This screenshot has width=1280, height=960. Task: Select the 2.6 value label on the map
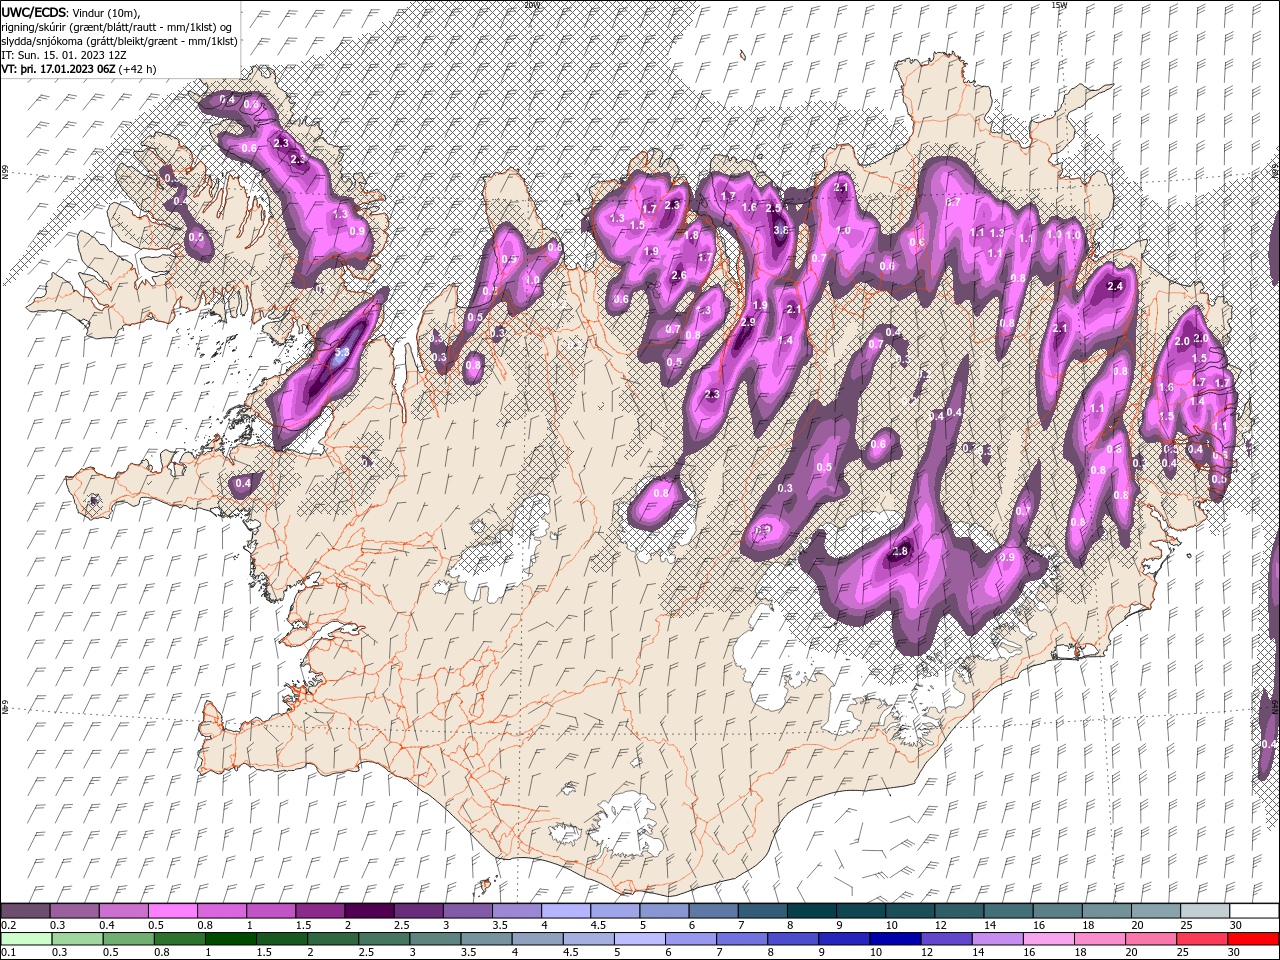click(x=679, y=275)
